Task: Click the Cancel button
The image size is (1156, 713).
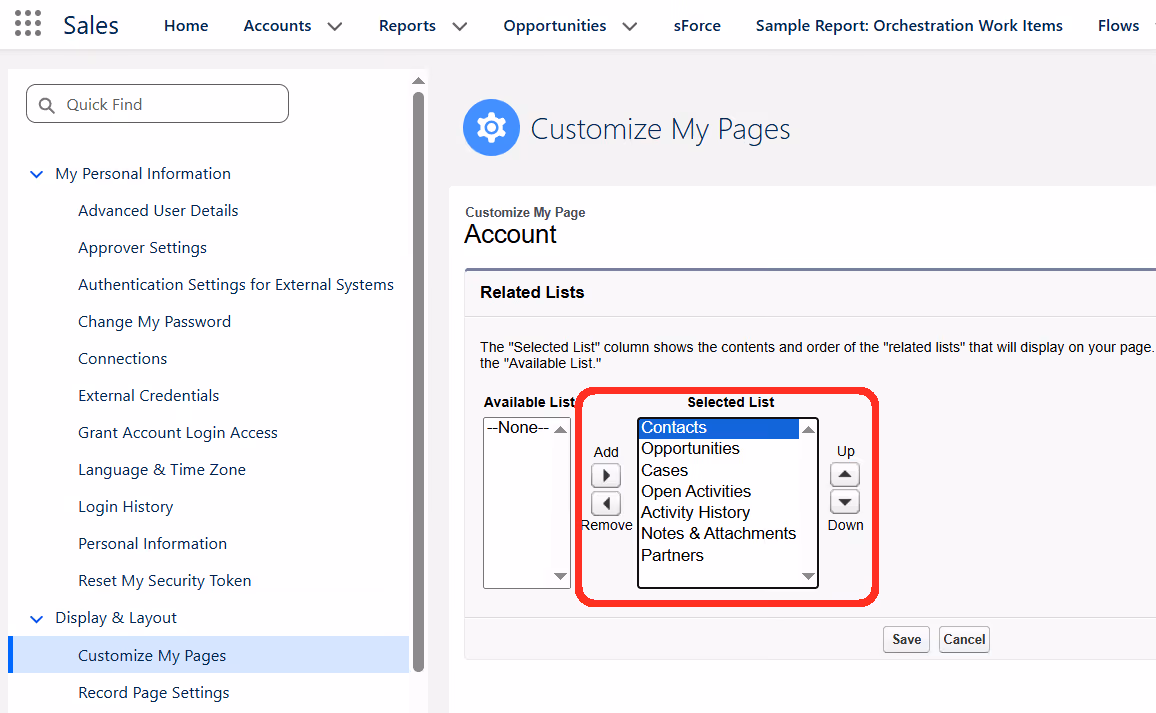Action: (x=964, y=639)
